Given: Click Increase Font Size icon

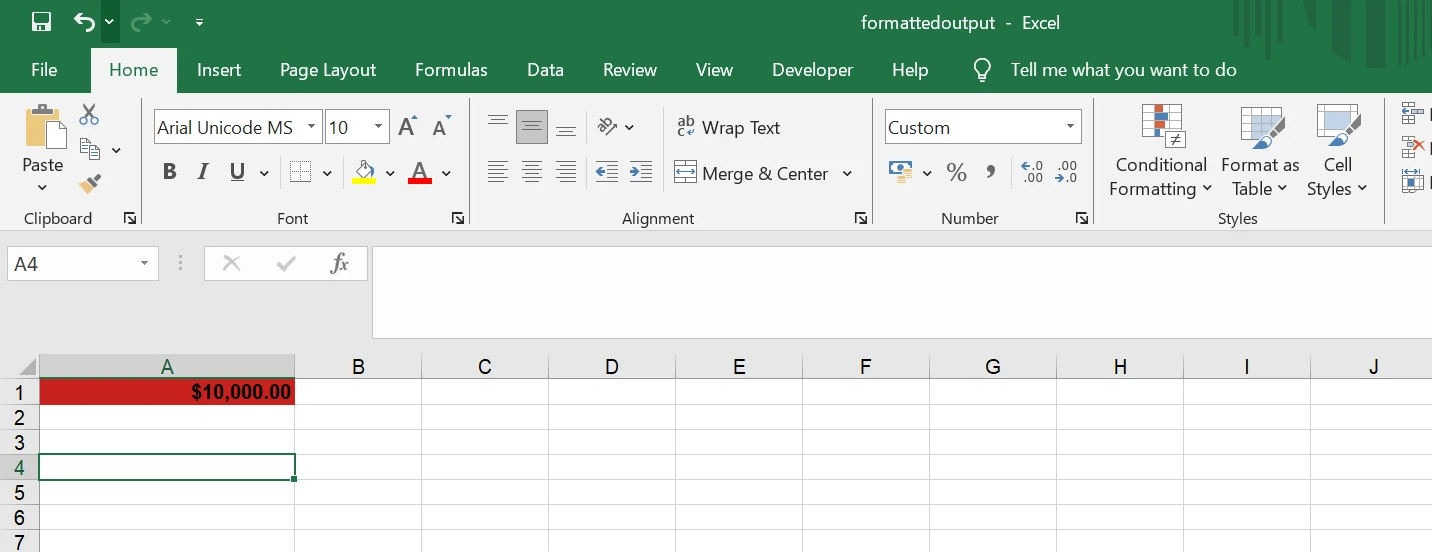Looking at the screenshot, I should (x=407, y=127).
